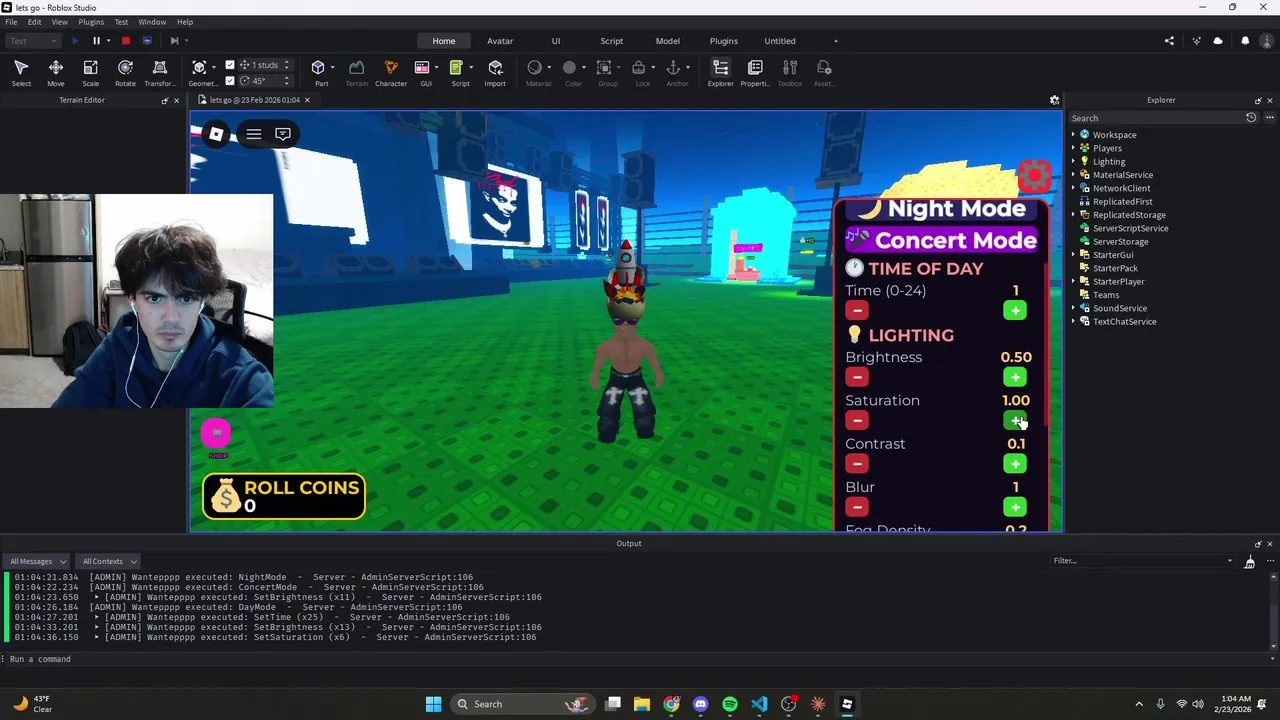Decrease Time of day with red minus
The height and width of the screenshot is (720, 1280).
(857, 311)
